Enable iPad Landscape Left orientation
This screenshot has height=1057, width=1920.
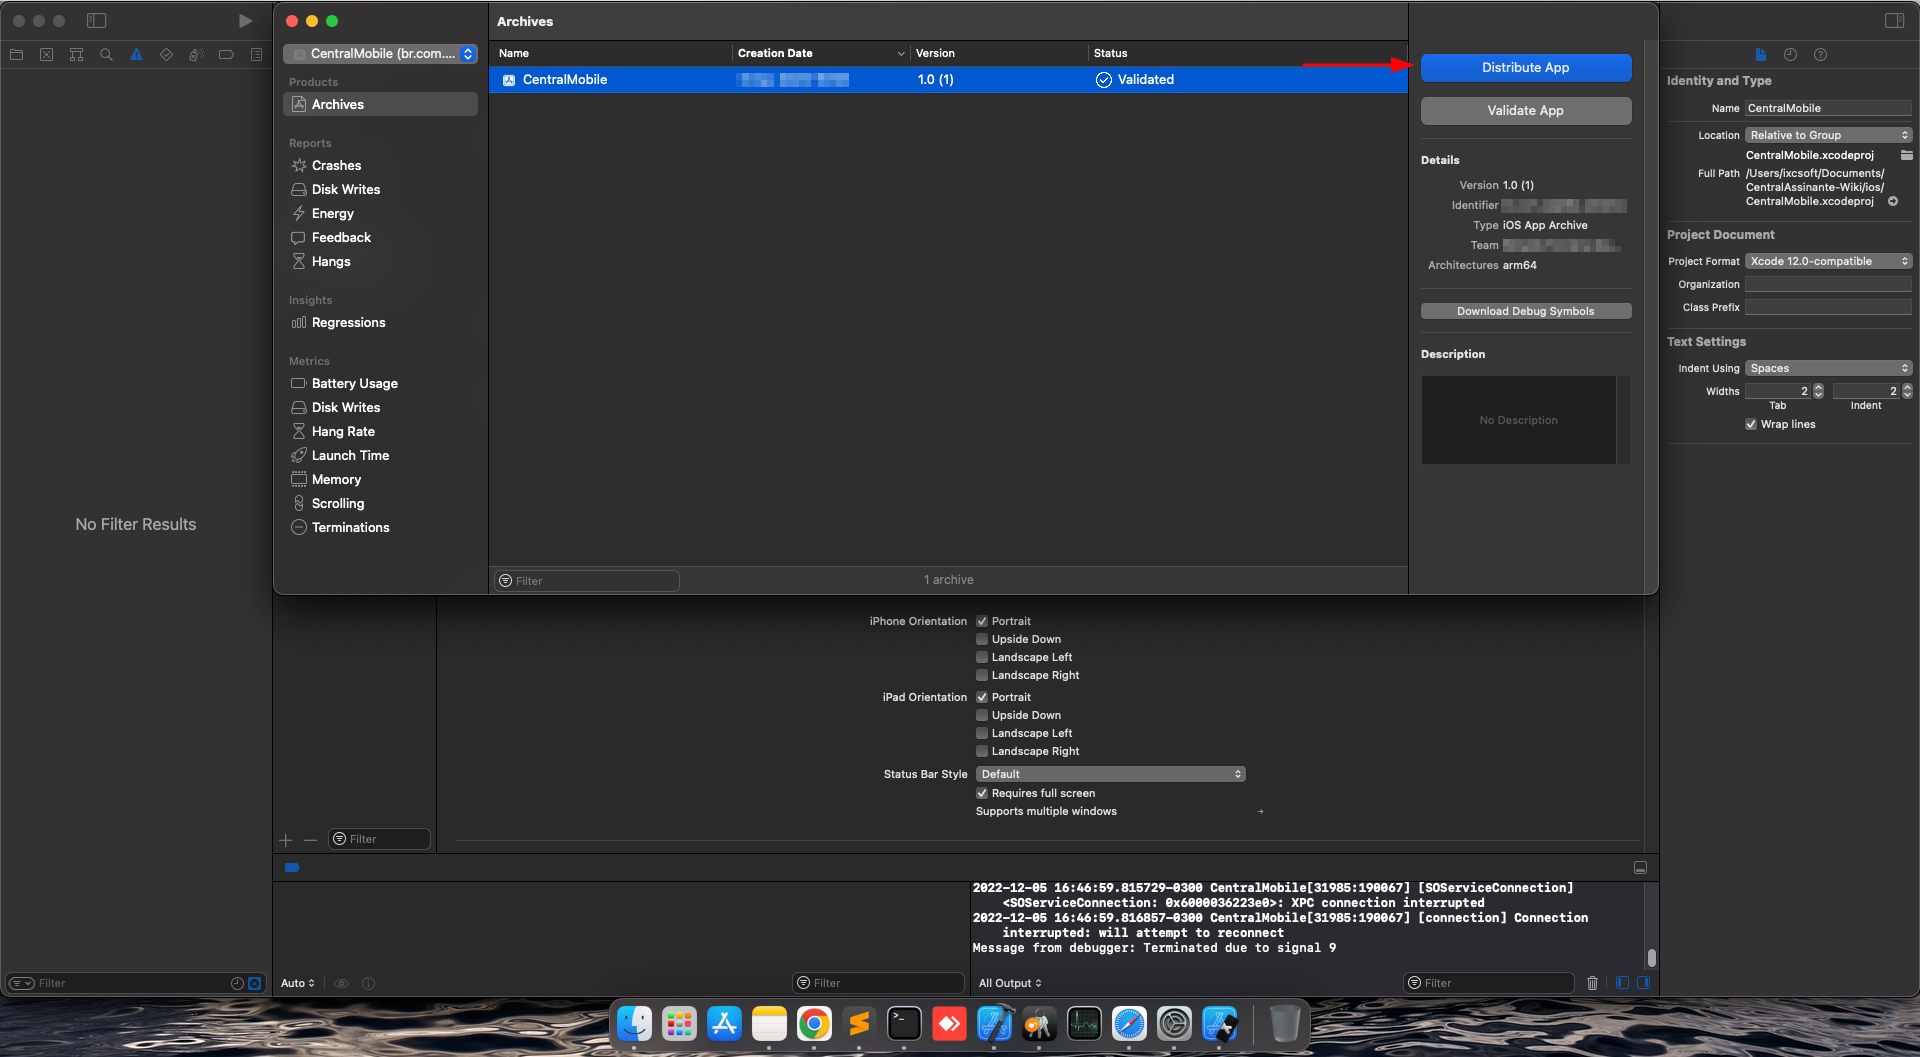[x=982, y=733]
